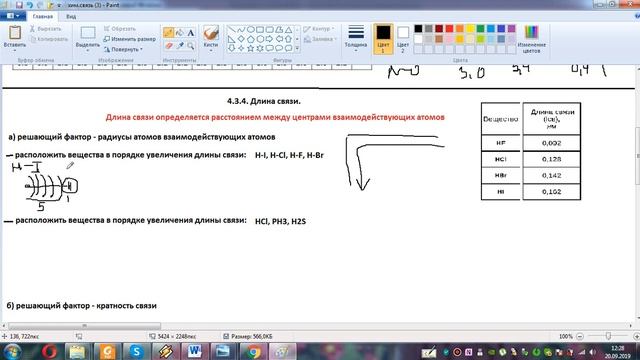Click Изменить размер (Resize) button
The image size is (640, 360).
click(x=130, y=39)
